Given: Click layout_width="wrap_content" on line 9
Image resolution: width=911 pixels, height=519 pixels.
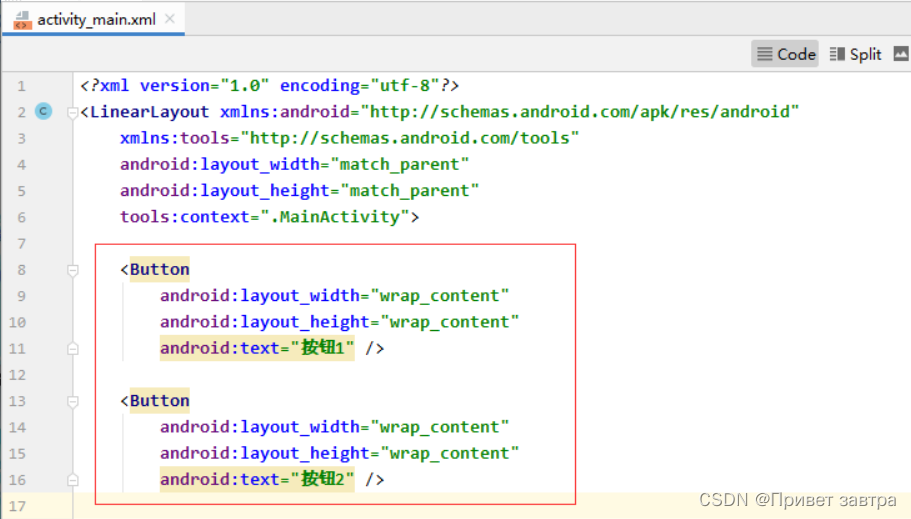Looking at the screenshot, I should click(335, 296).
